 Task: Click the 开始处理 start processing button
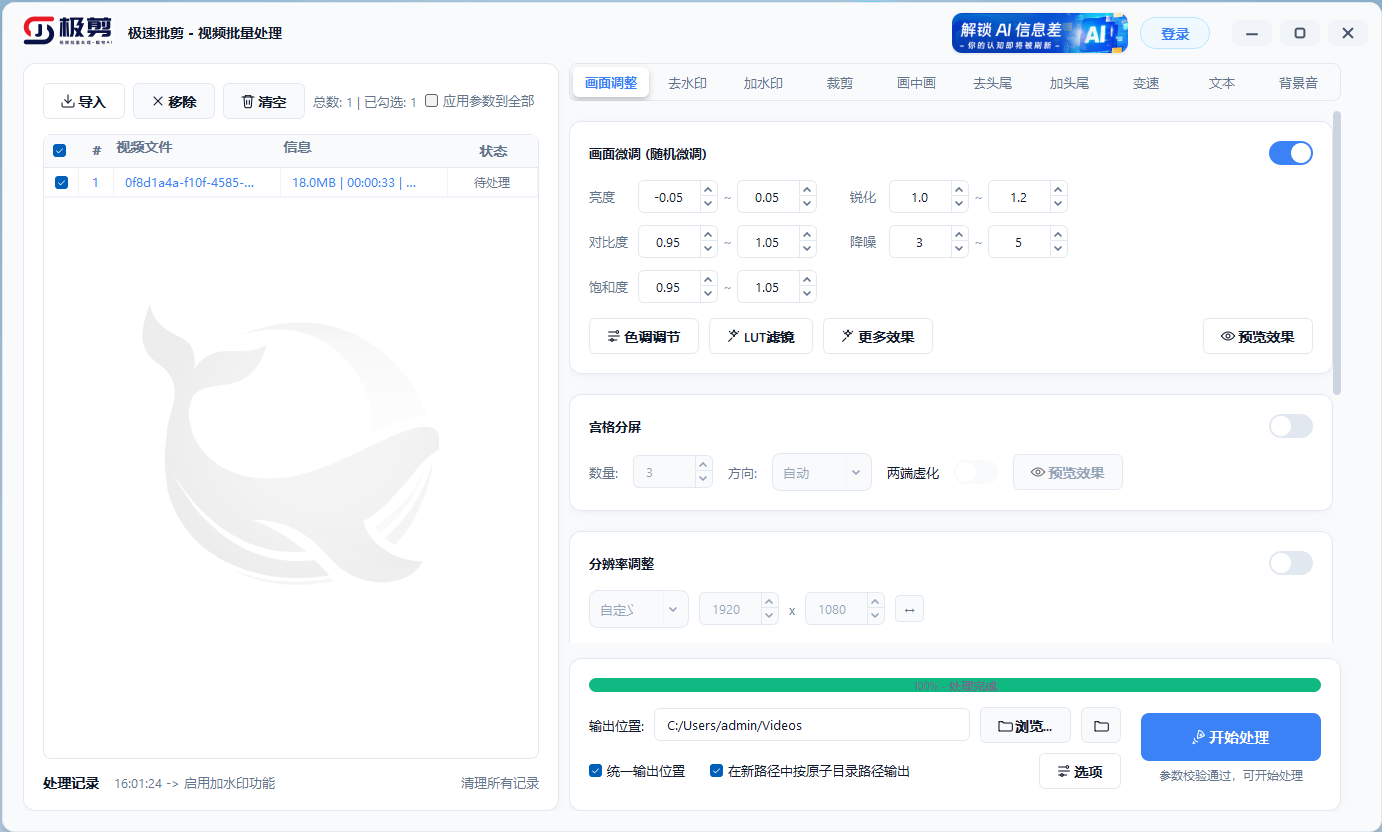(1231, 737)
